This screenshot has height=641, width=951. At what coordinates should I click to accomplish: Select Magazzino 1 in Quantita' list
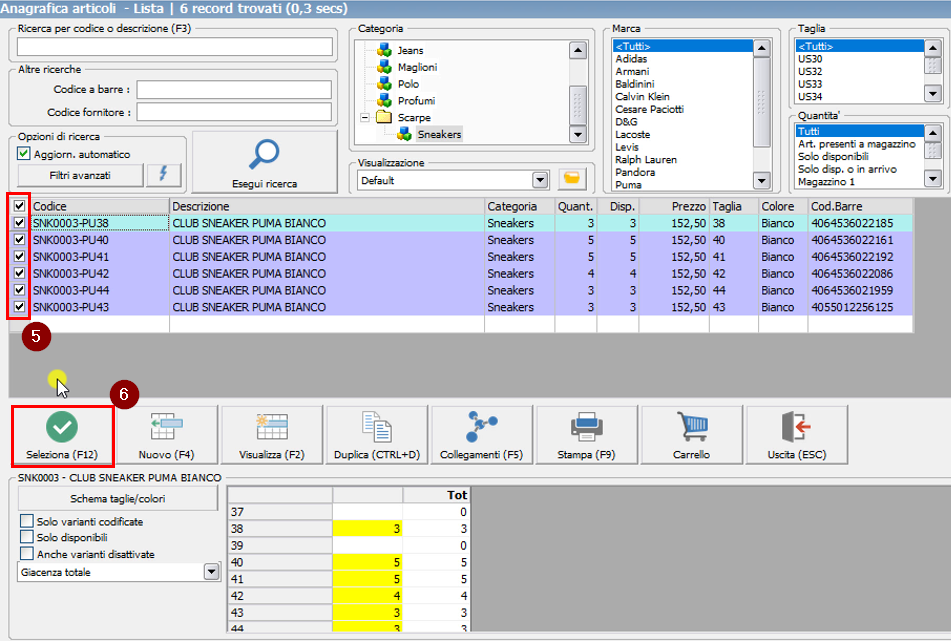click(x=826, y=181)
